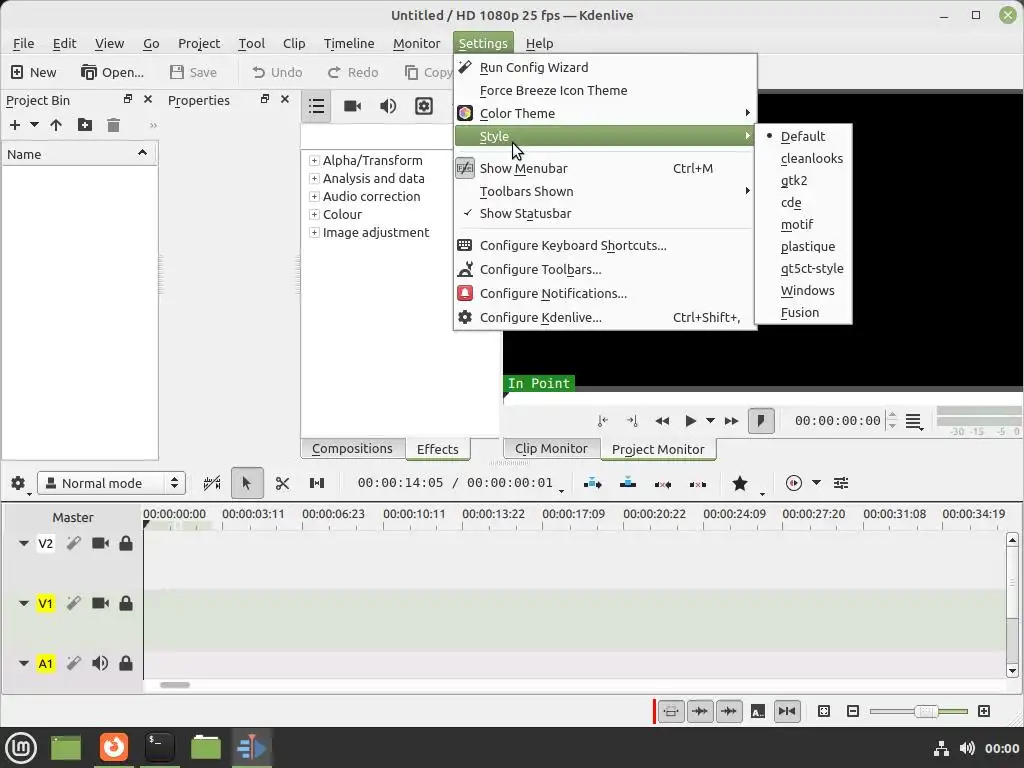Expand the Audio correction category

click(314, 197)
